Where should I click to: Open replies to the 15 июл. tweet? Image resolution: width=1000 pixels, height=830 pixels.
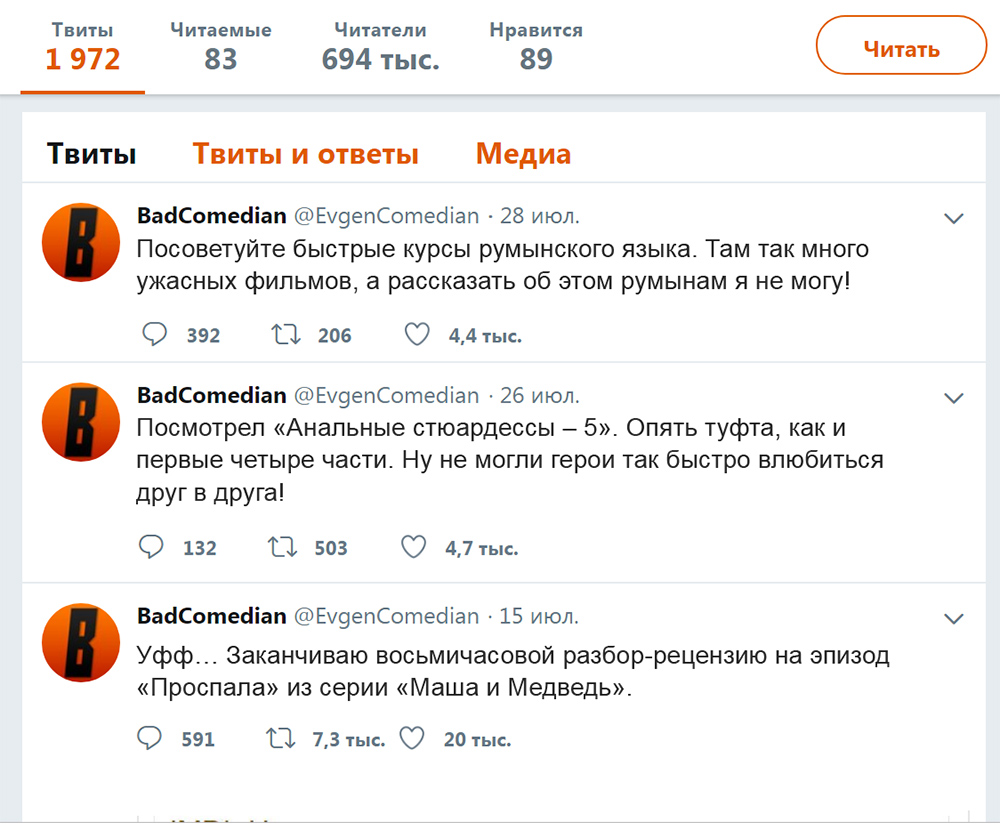152,738
